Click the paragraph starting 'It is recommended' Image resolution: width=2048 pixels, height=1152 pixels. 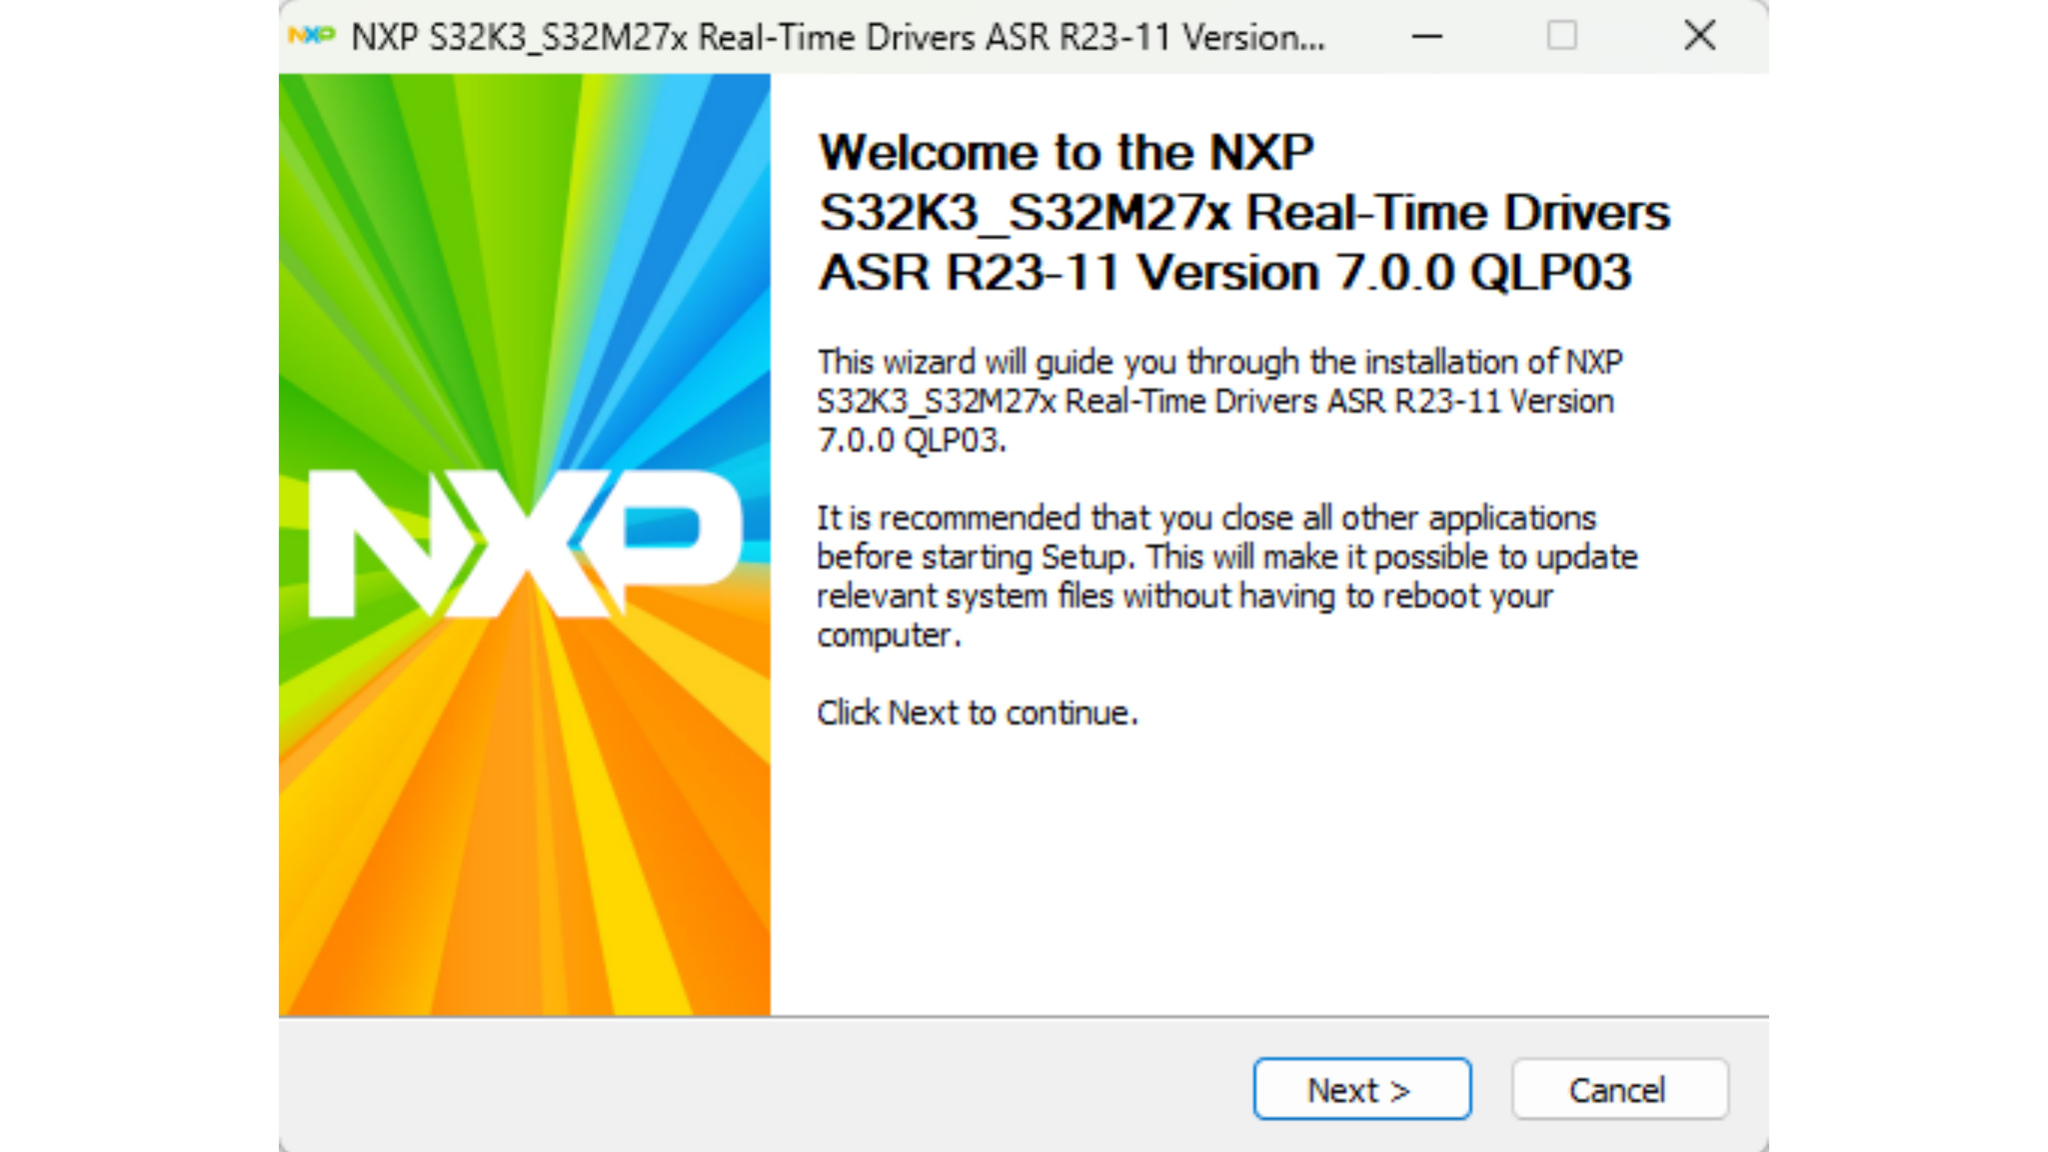coord(1227,576)
